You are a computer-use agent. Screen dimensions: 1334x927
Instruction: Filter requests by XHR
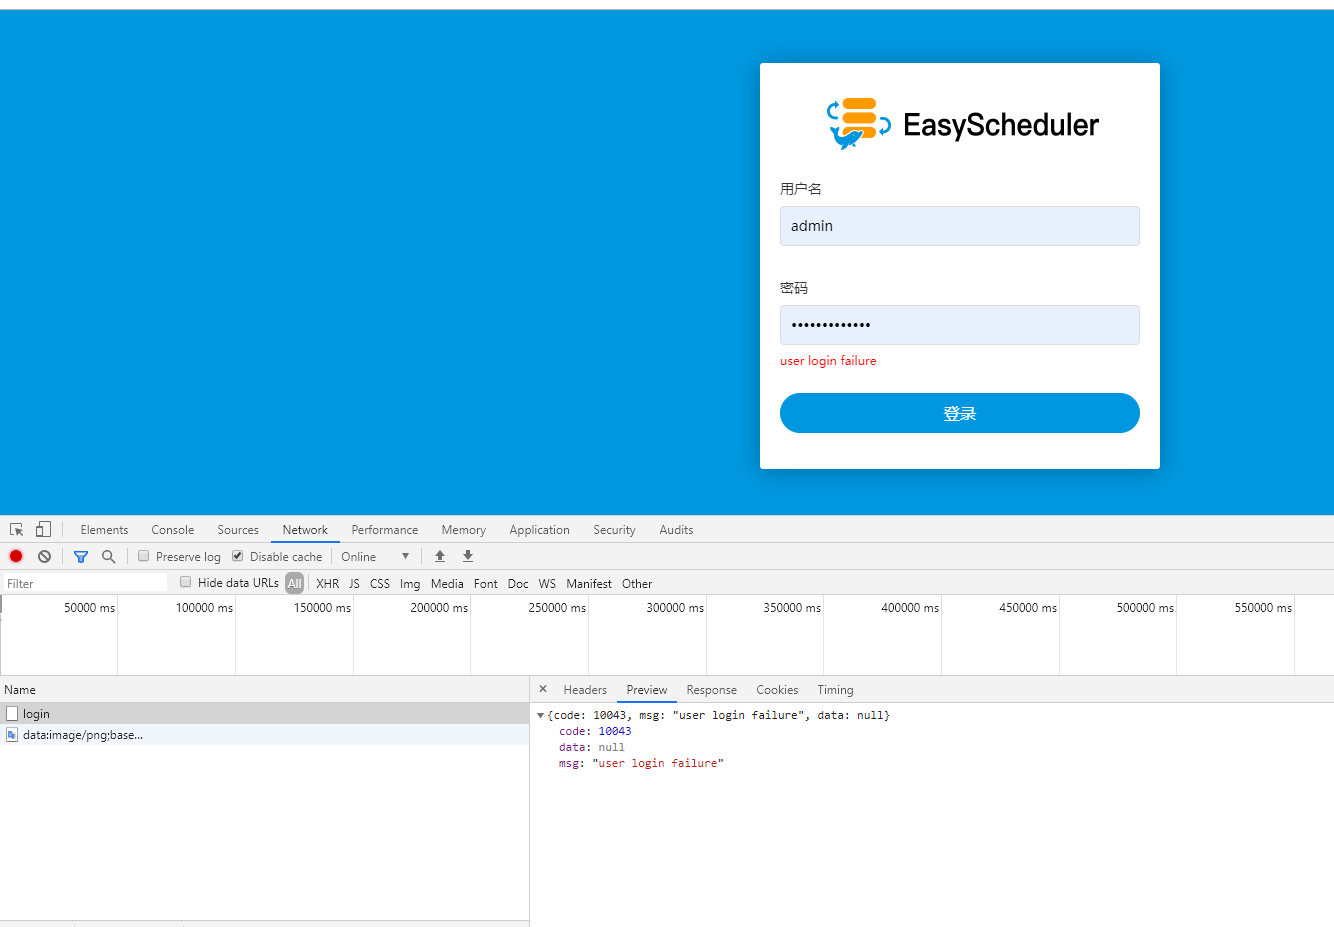[x=328, y=584]
